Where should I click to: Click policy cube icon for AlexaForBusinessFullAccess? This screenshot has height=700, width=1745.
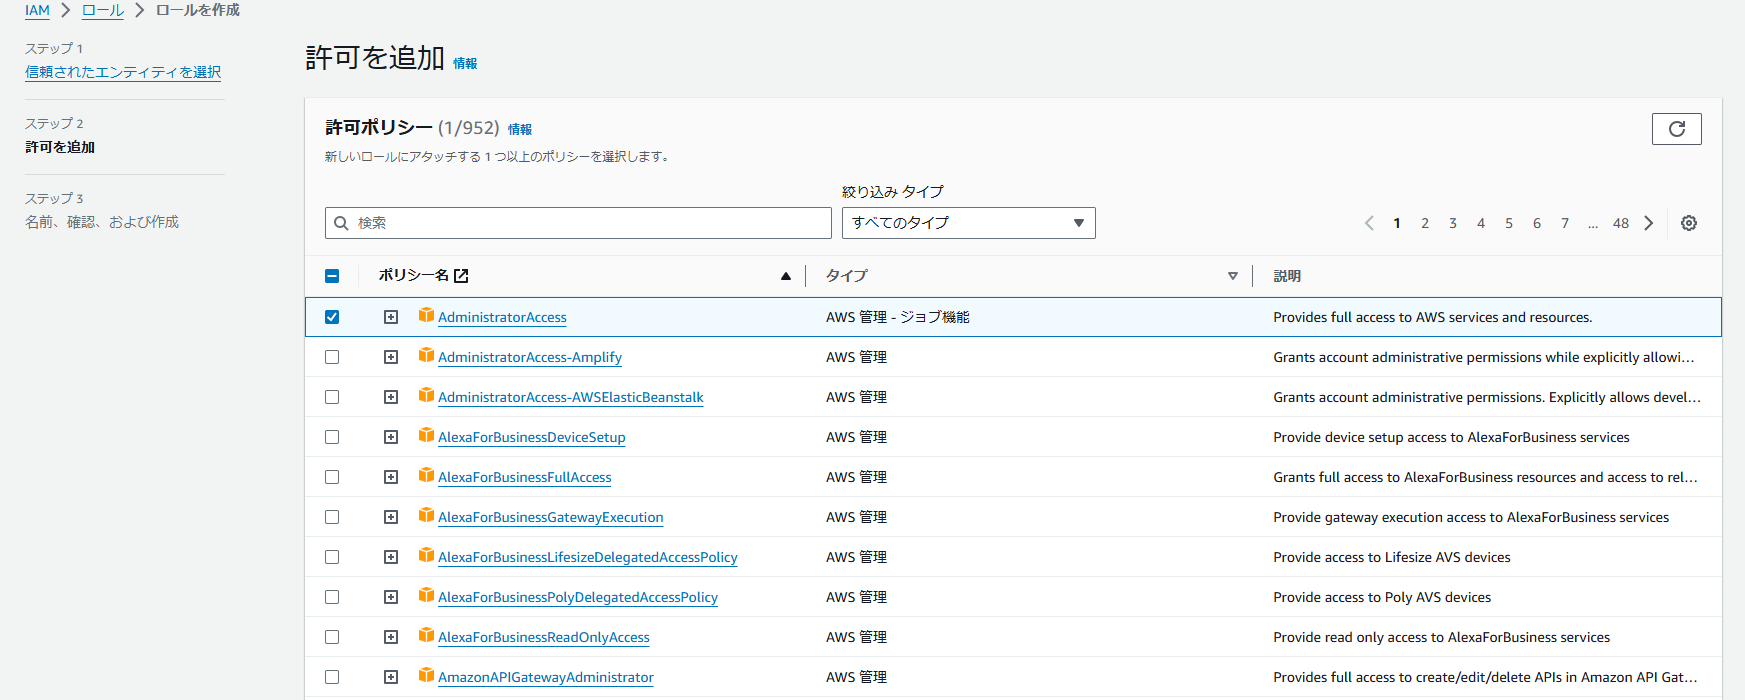tap(426, 475)
